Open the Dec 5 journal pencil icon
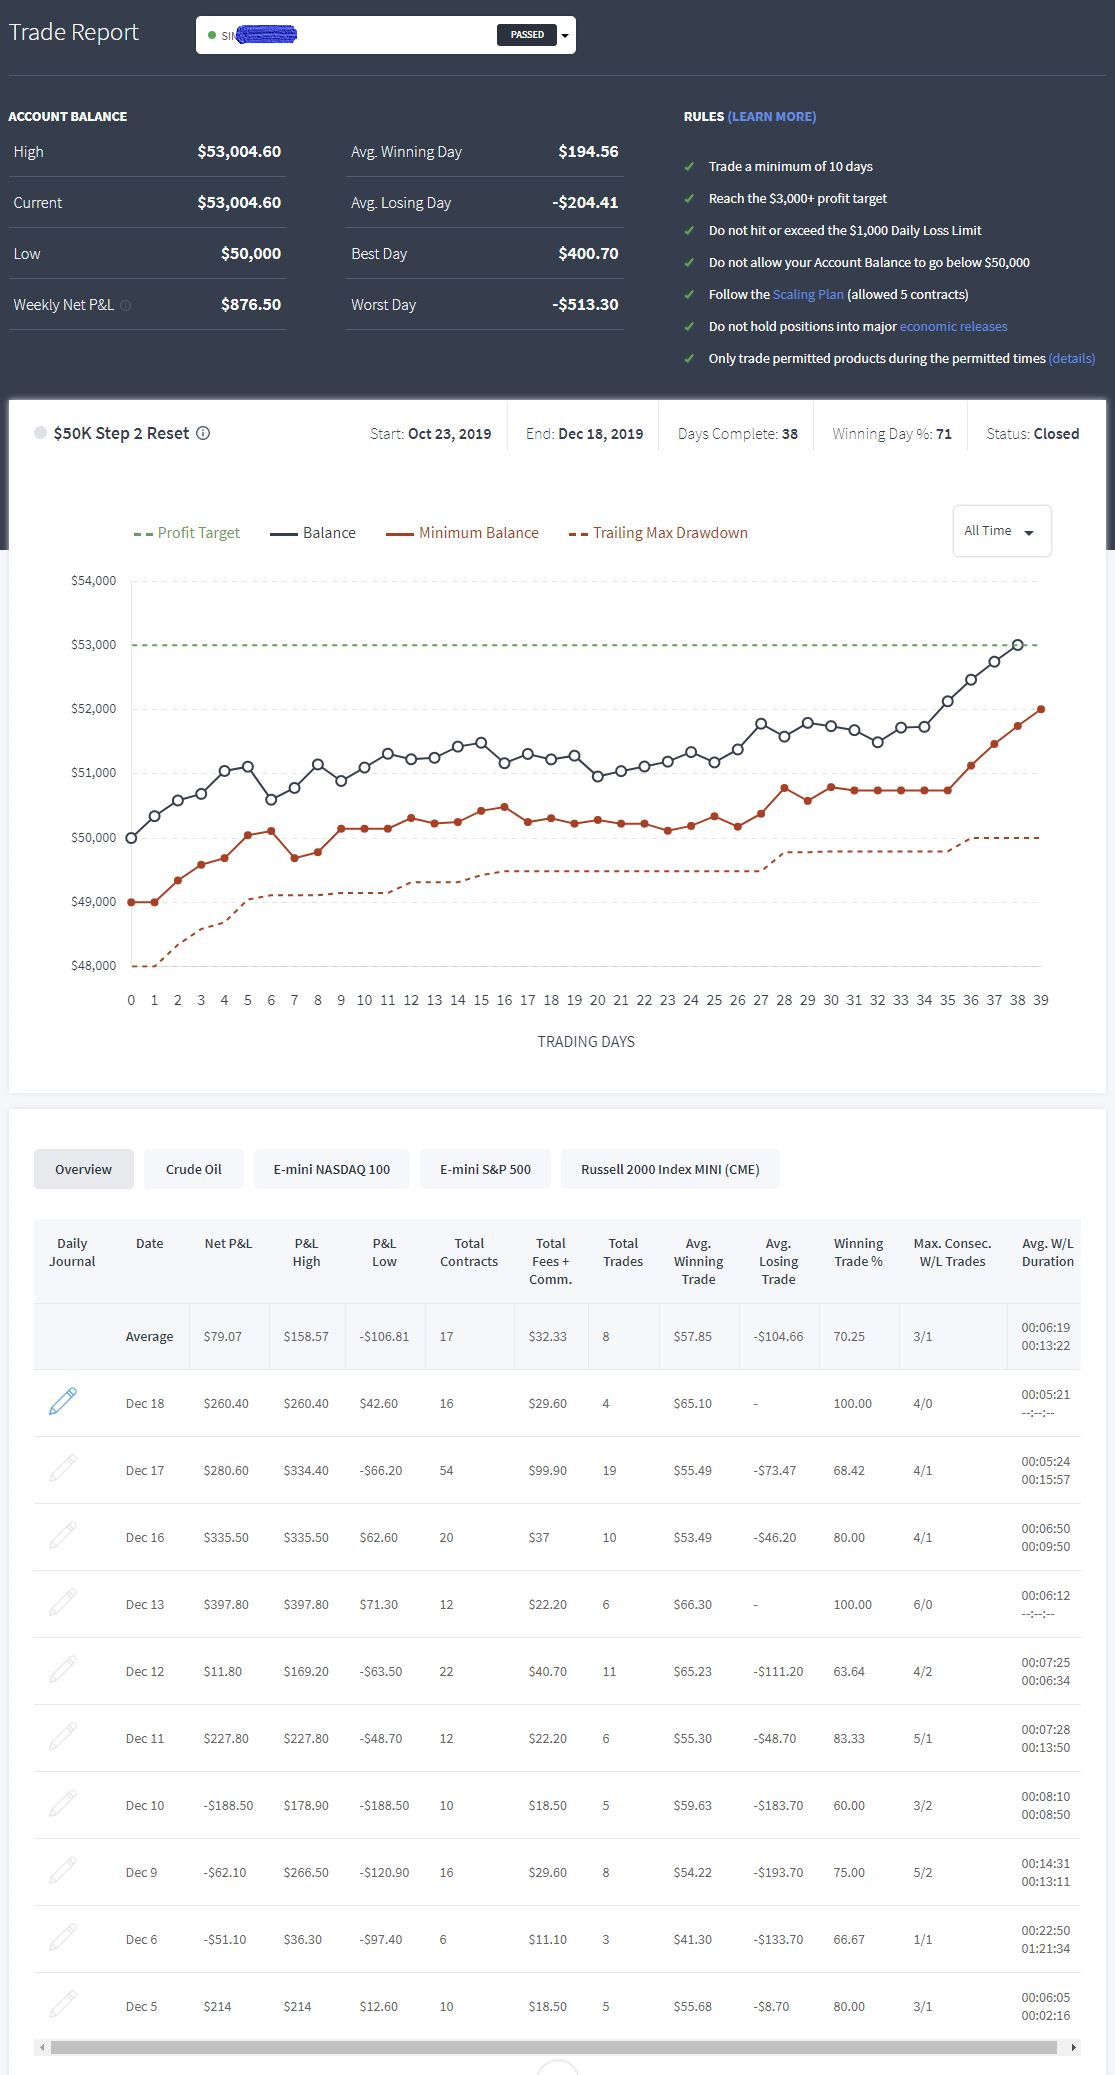Viewport: 1115px width, 2075px height. tap(63, 2004)
